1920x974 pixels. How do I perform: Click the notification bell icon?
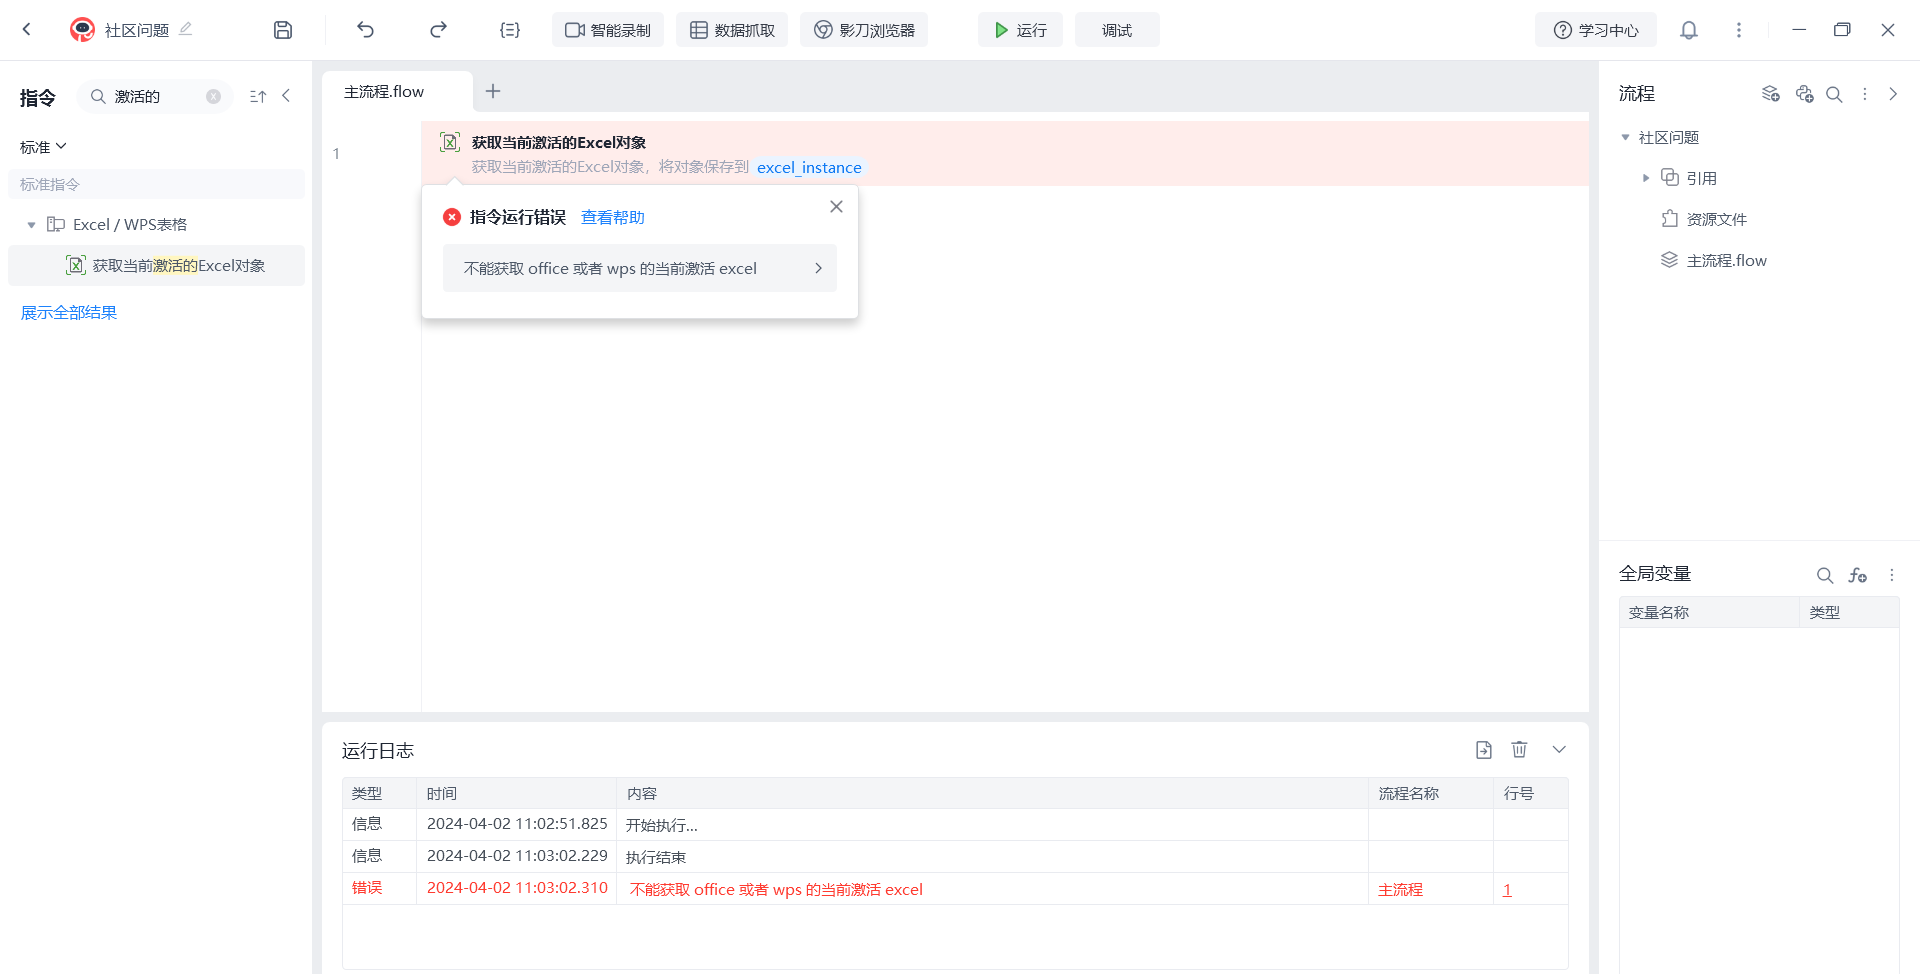(1689, 30)
